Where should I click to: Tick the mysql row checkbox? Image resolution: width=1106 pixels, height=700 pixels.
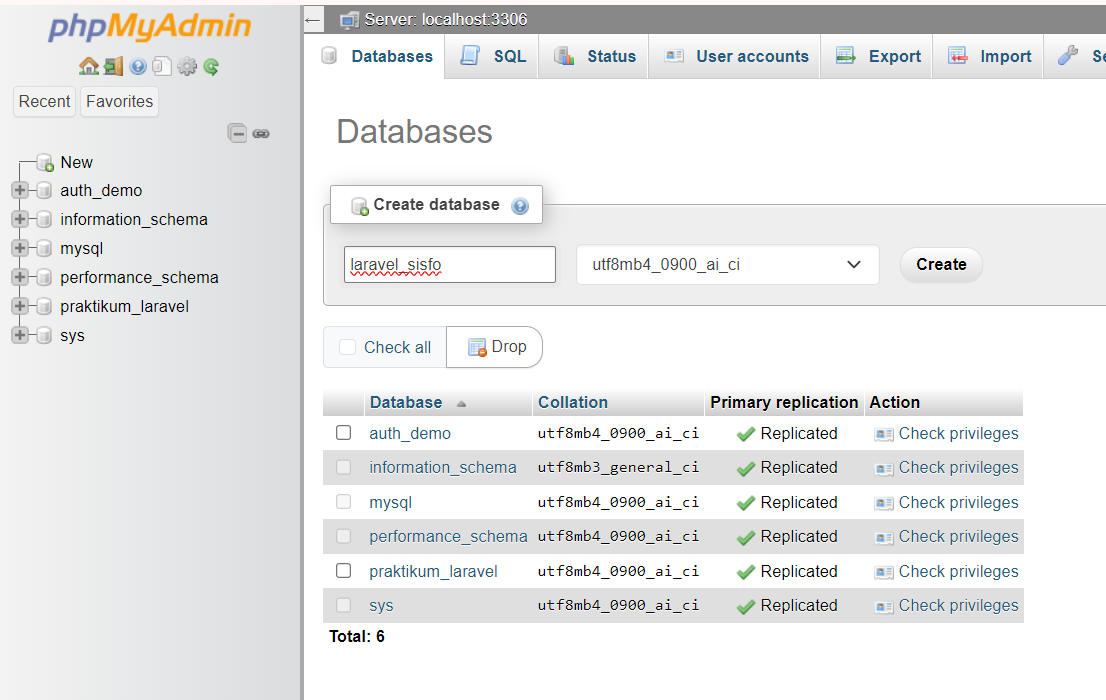tap(344, 502)
